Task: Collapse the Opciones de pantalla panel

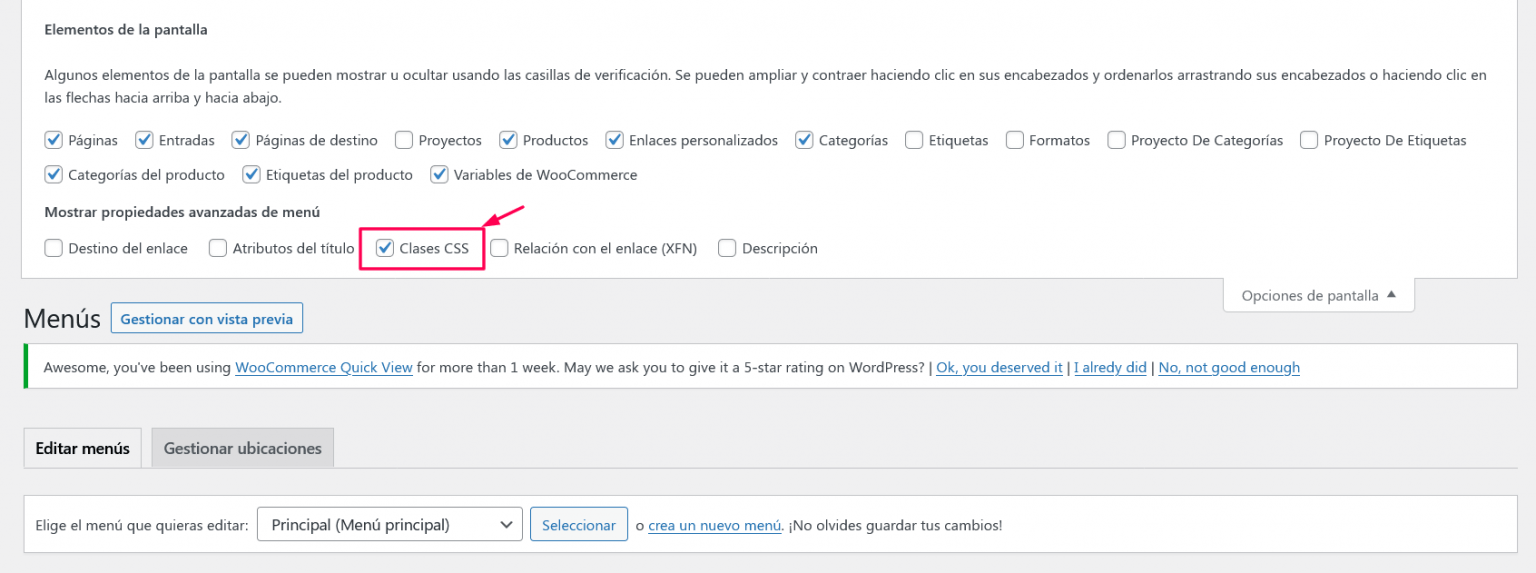Action: (1318, 295)
